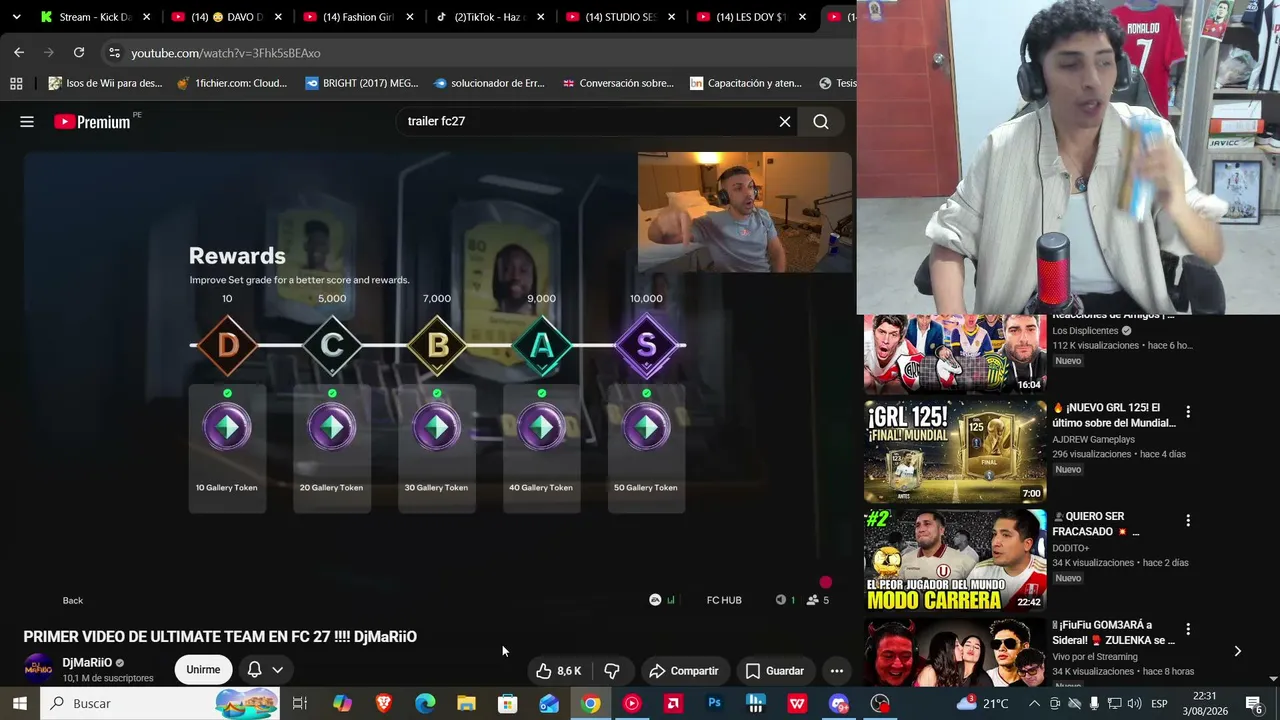Run the YouTube search with the magnifier button
Viewport: 1280px width, 720px height.
[x=821, y=122]
